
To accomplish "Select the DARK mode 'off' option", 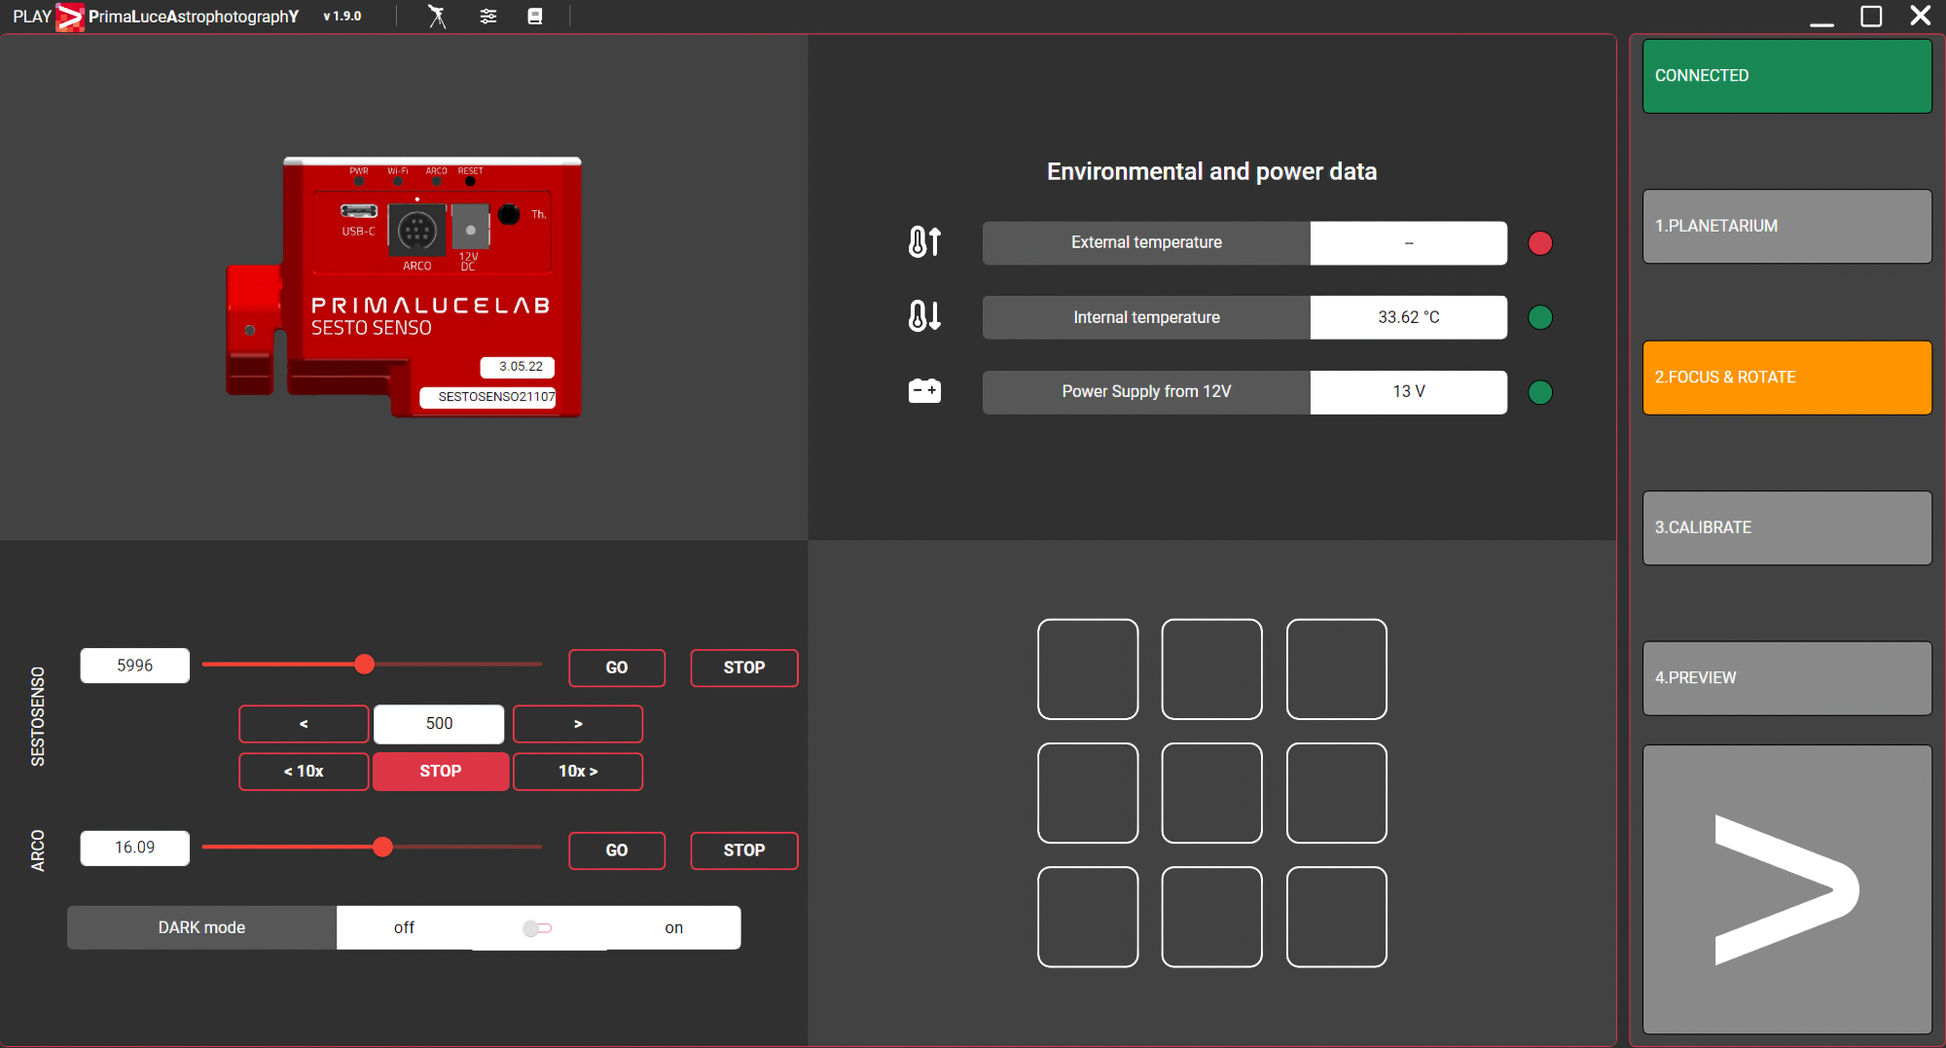I will (404, 928).
